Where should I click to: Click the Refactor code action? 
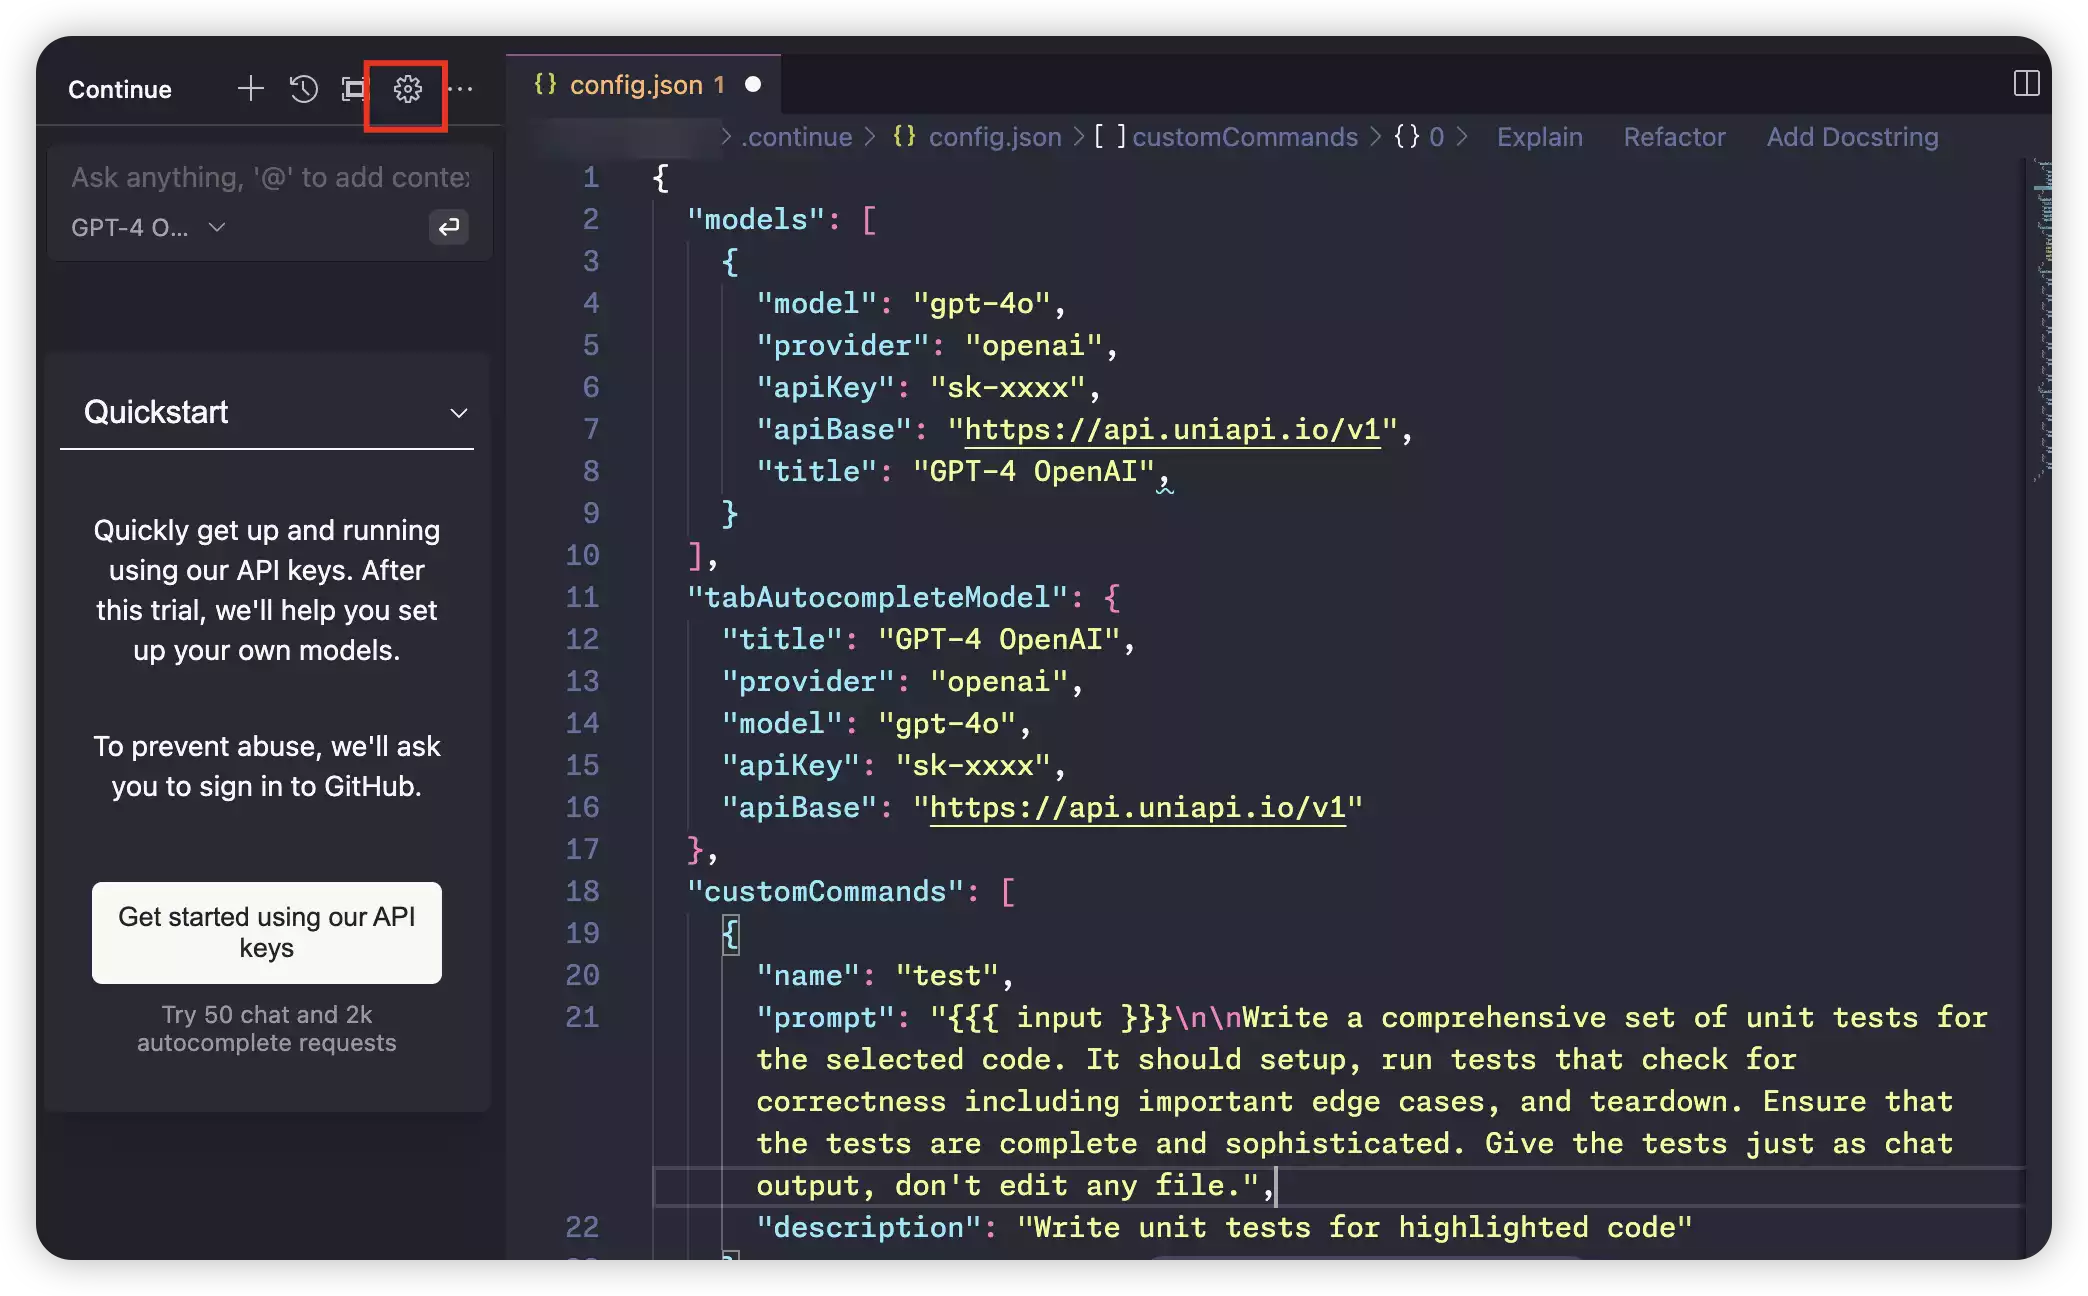click(x=1675, y=137)
